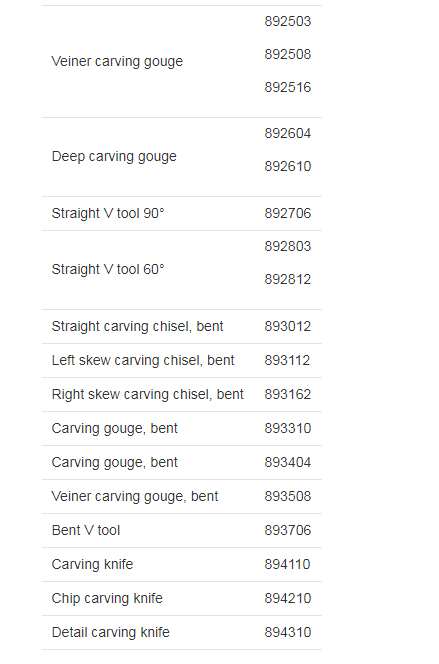Click product number 892503
This screenshot has height=664, width=439.
pyautogui.click(x=287, y=21)
